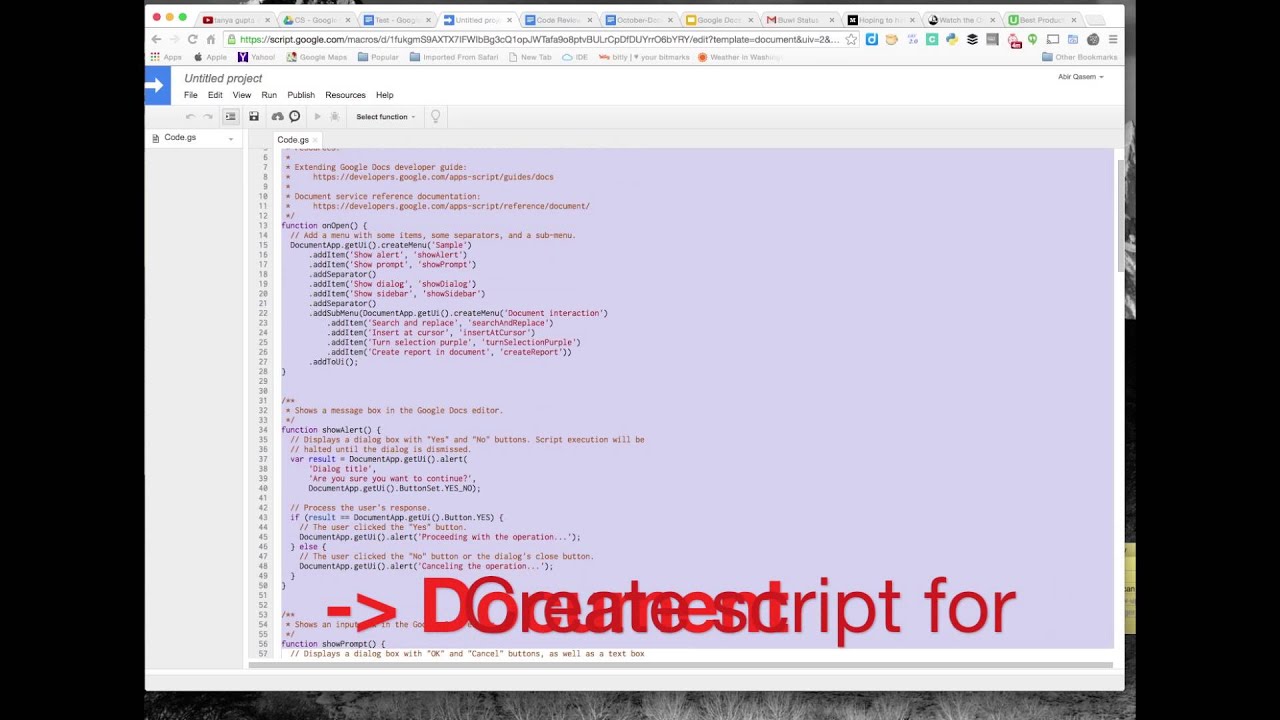Open current project's triggers clock icon

[x=295, y=117]
